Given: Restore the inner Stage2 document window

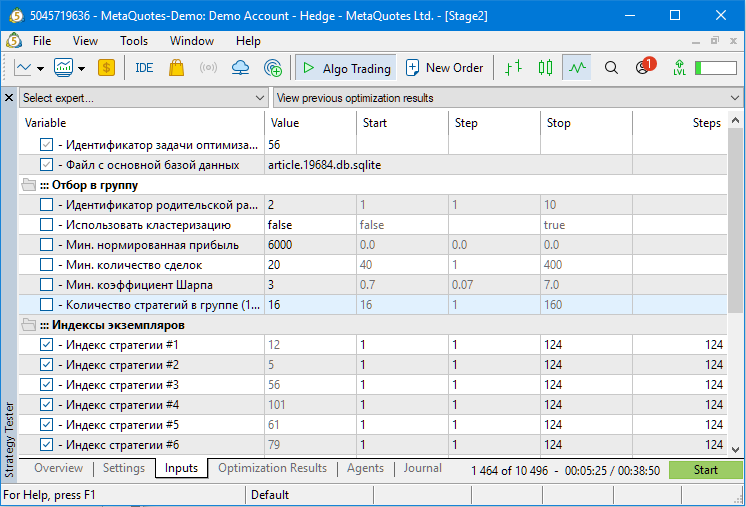Looking at the screenshot, I should pyautogui.click(x=715, y=41).
